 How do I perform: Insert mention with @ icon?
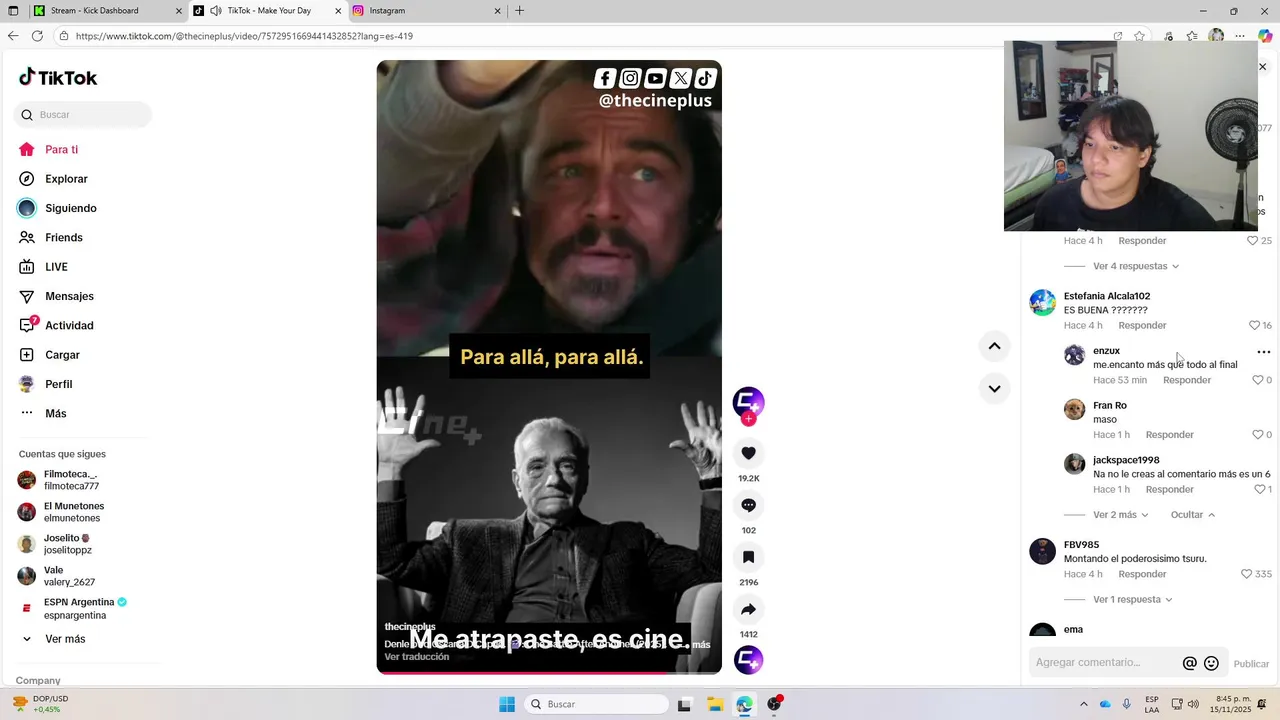click(x=1190, y=663)
